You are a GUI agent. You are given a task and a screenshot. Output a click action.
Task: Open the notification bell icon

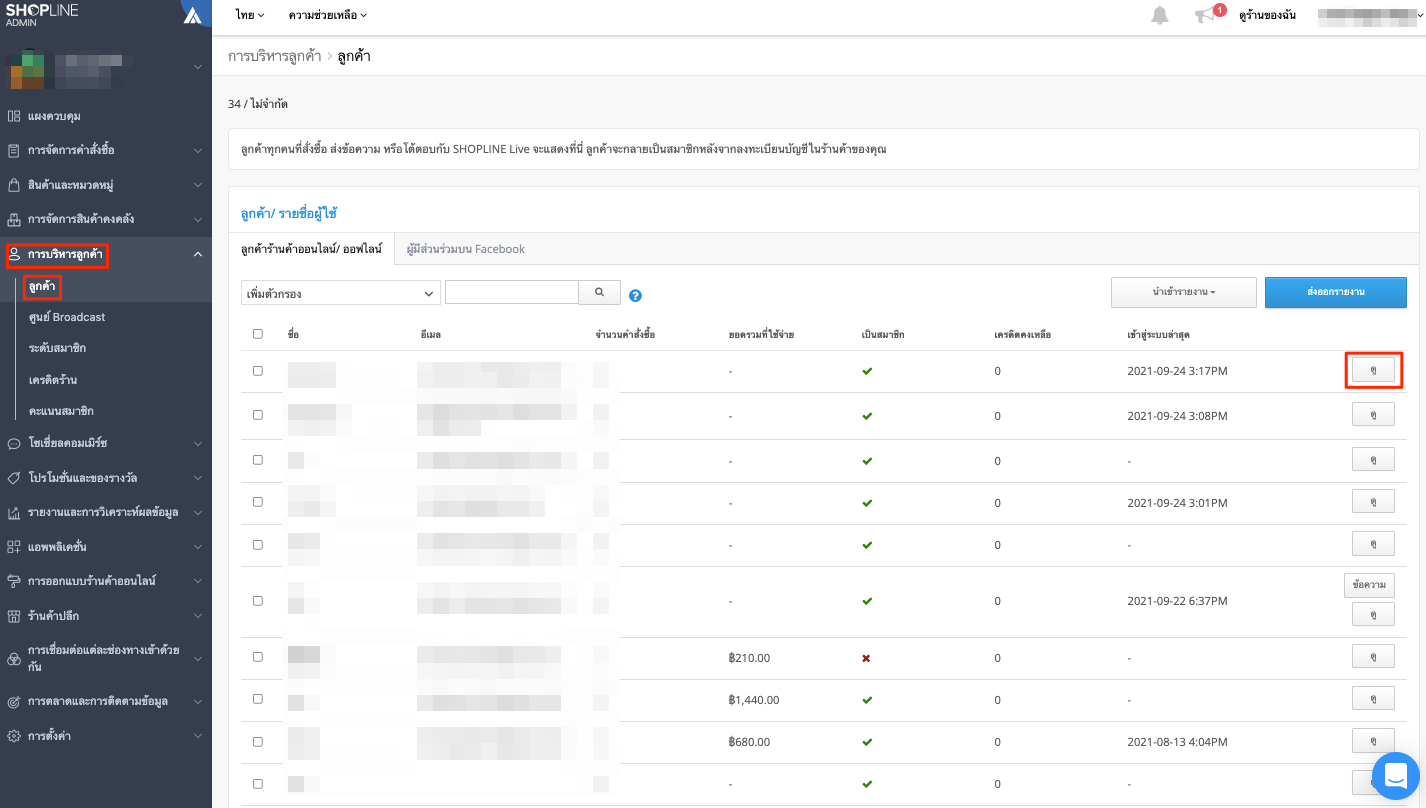(x=1160, y=15)
